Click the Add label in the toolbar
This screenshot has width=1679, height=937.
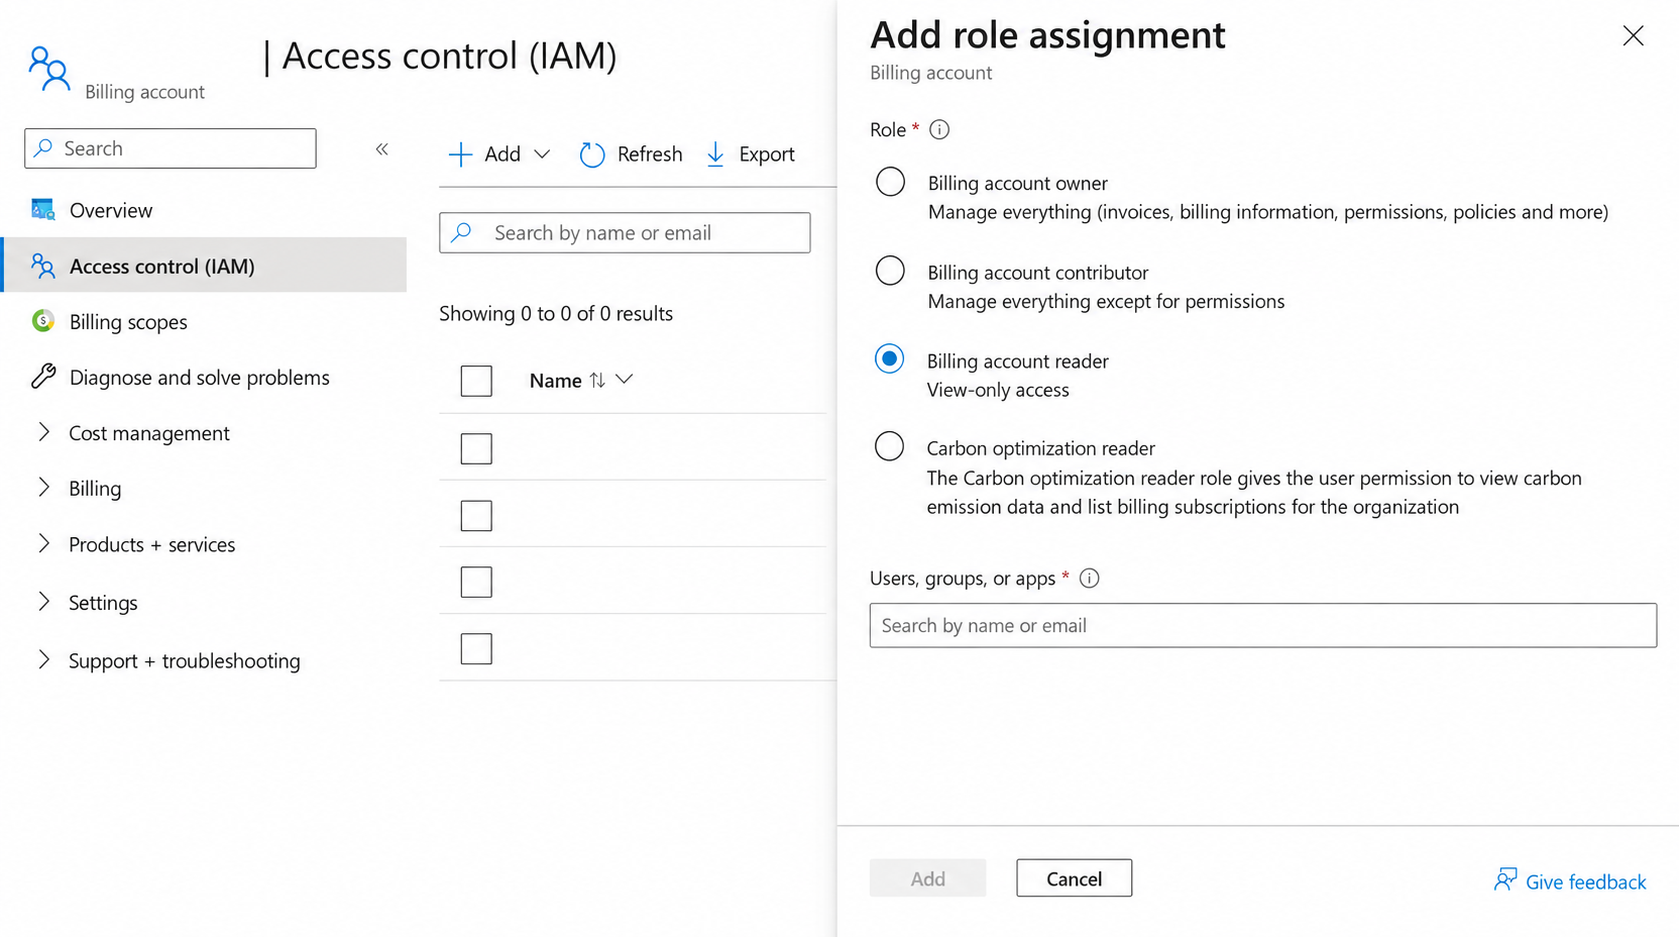(x=503, y=154)
